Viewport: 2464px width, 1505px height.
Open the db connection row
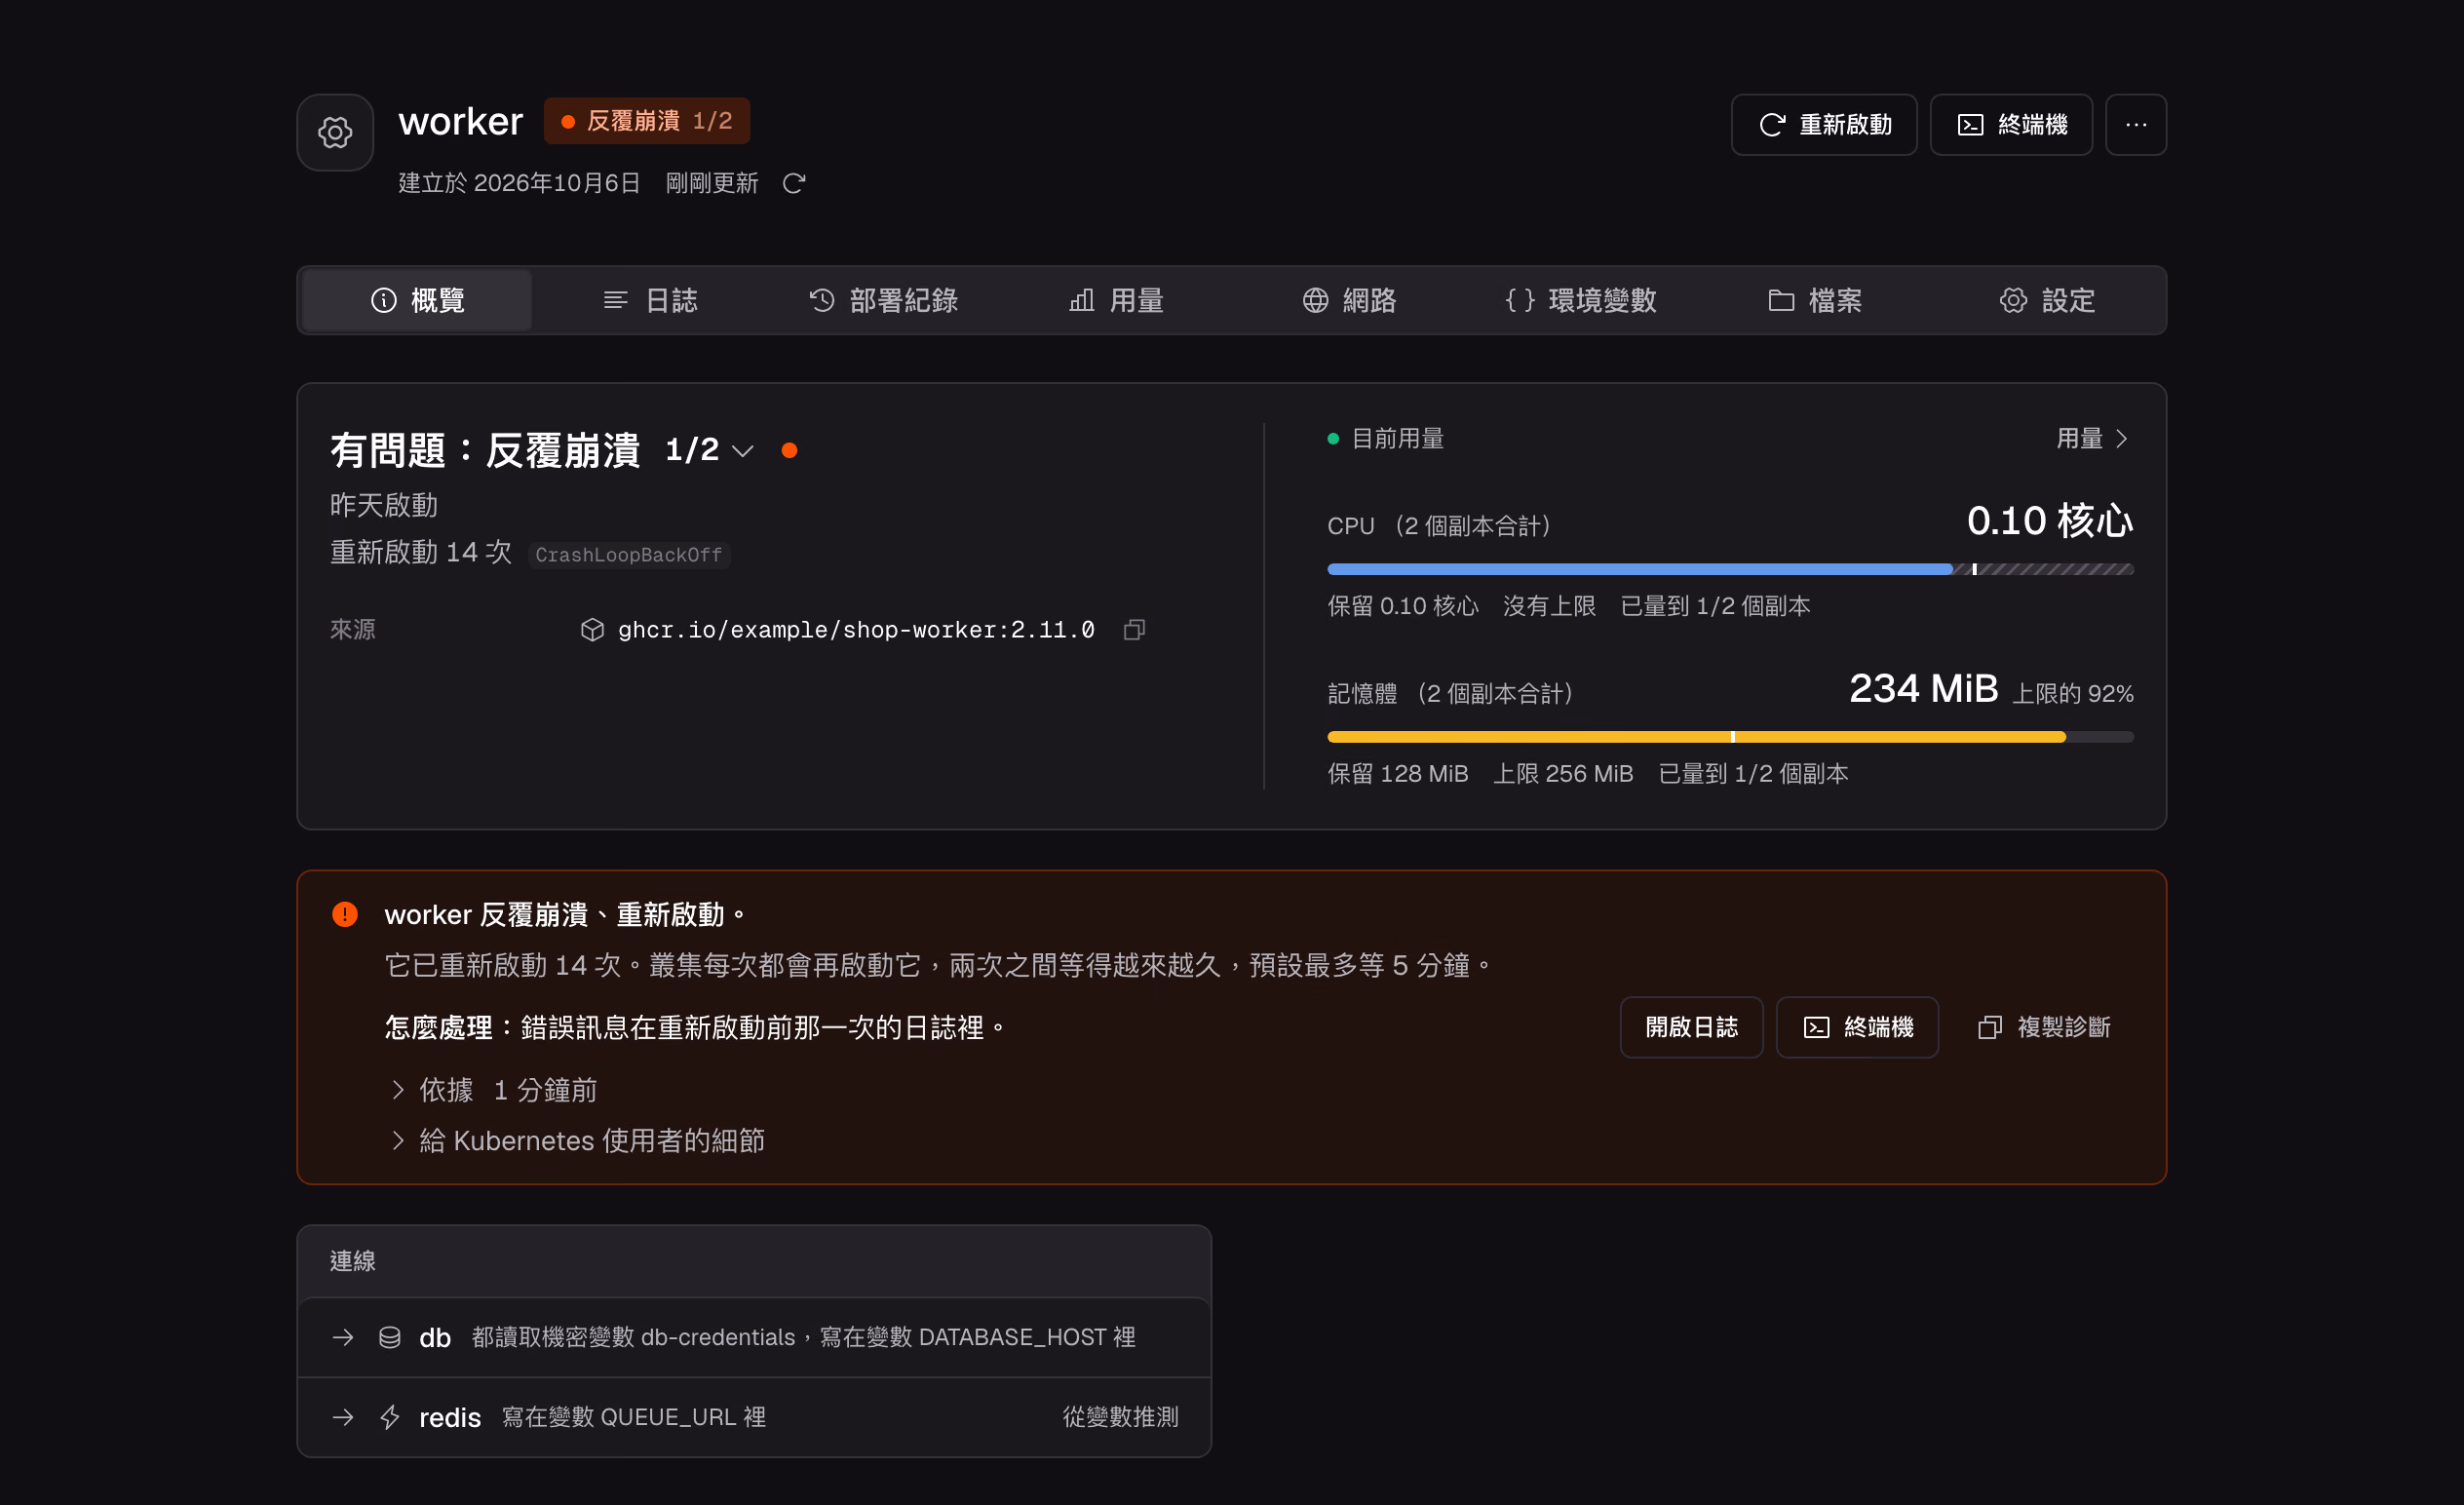(754, 1338)
